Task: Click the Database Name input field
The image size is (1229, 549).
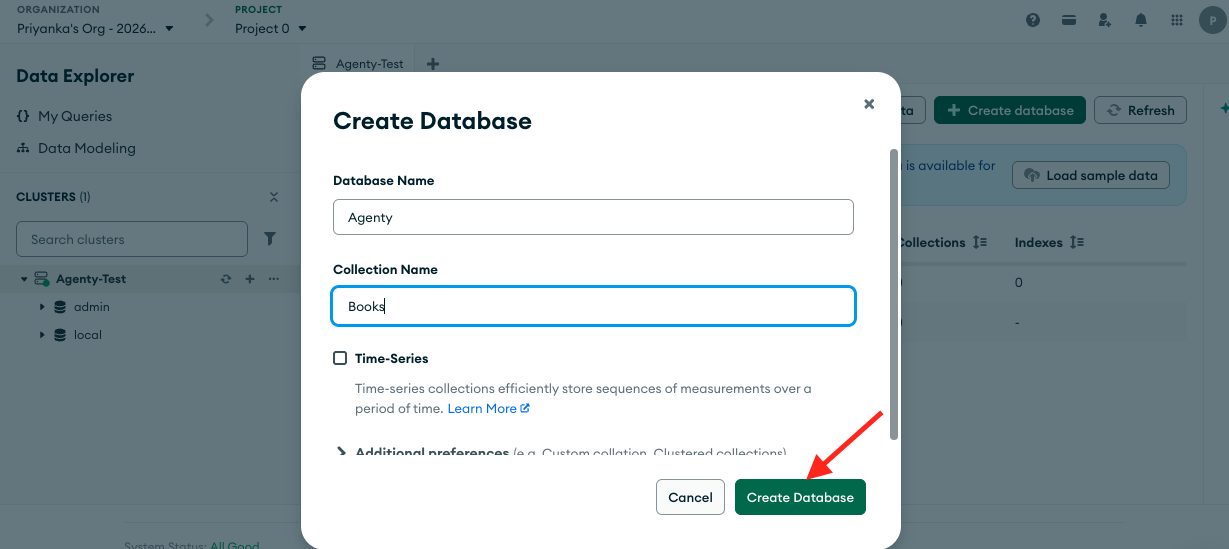Action: tap(592, 217)
